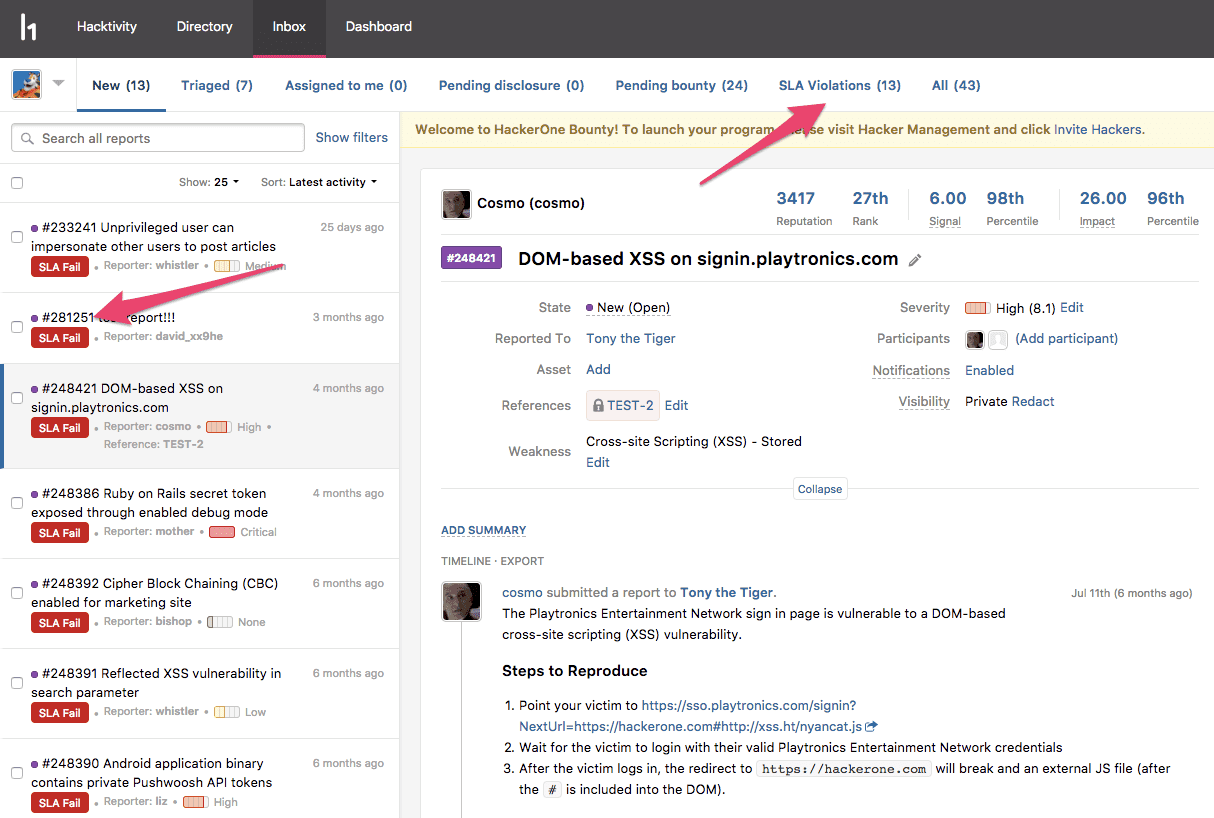
Task: Select checkbox for Ruby on Rails report
Action: click(17, 503)
